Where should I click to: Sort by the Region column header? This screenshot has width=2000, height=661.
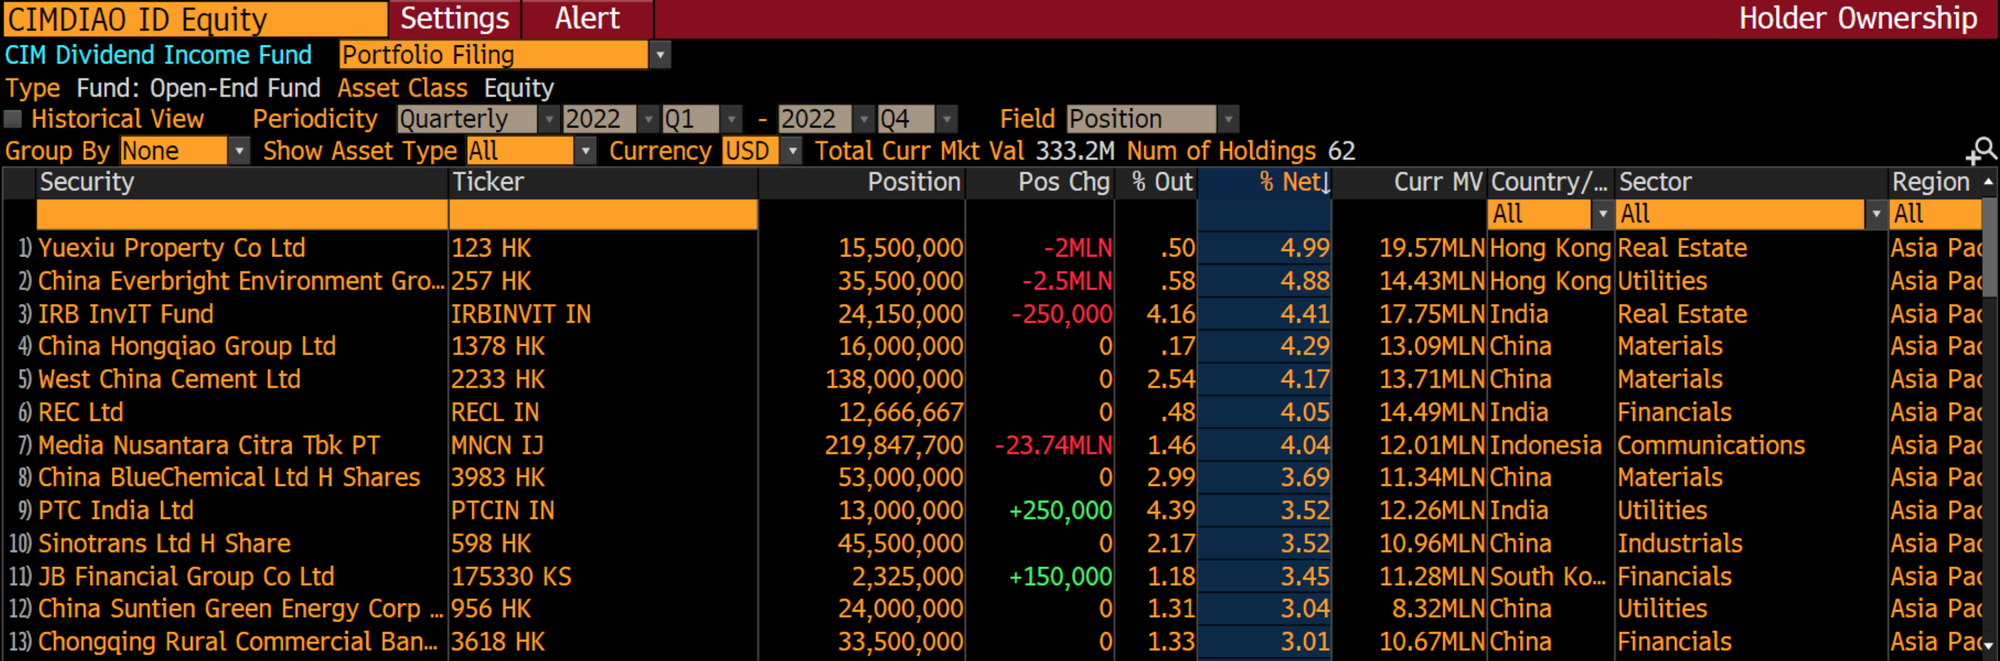click(x=1934, y=182)
